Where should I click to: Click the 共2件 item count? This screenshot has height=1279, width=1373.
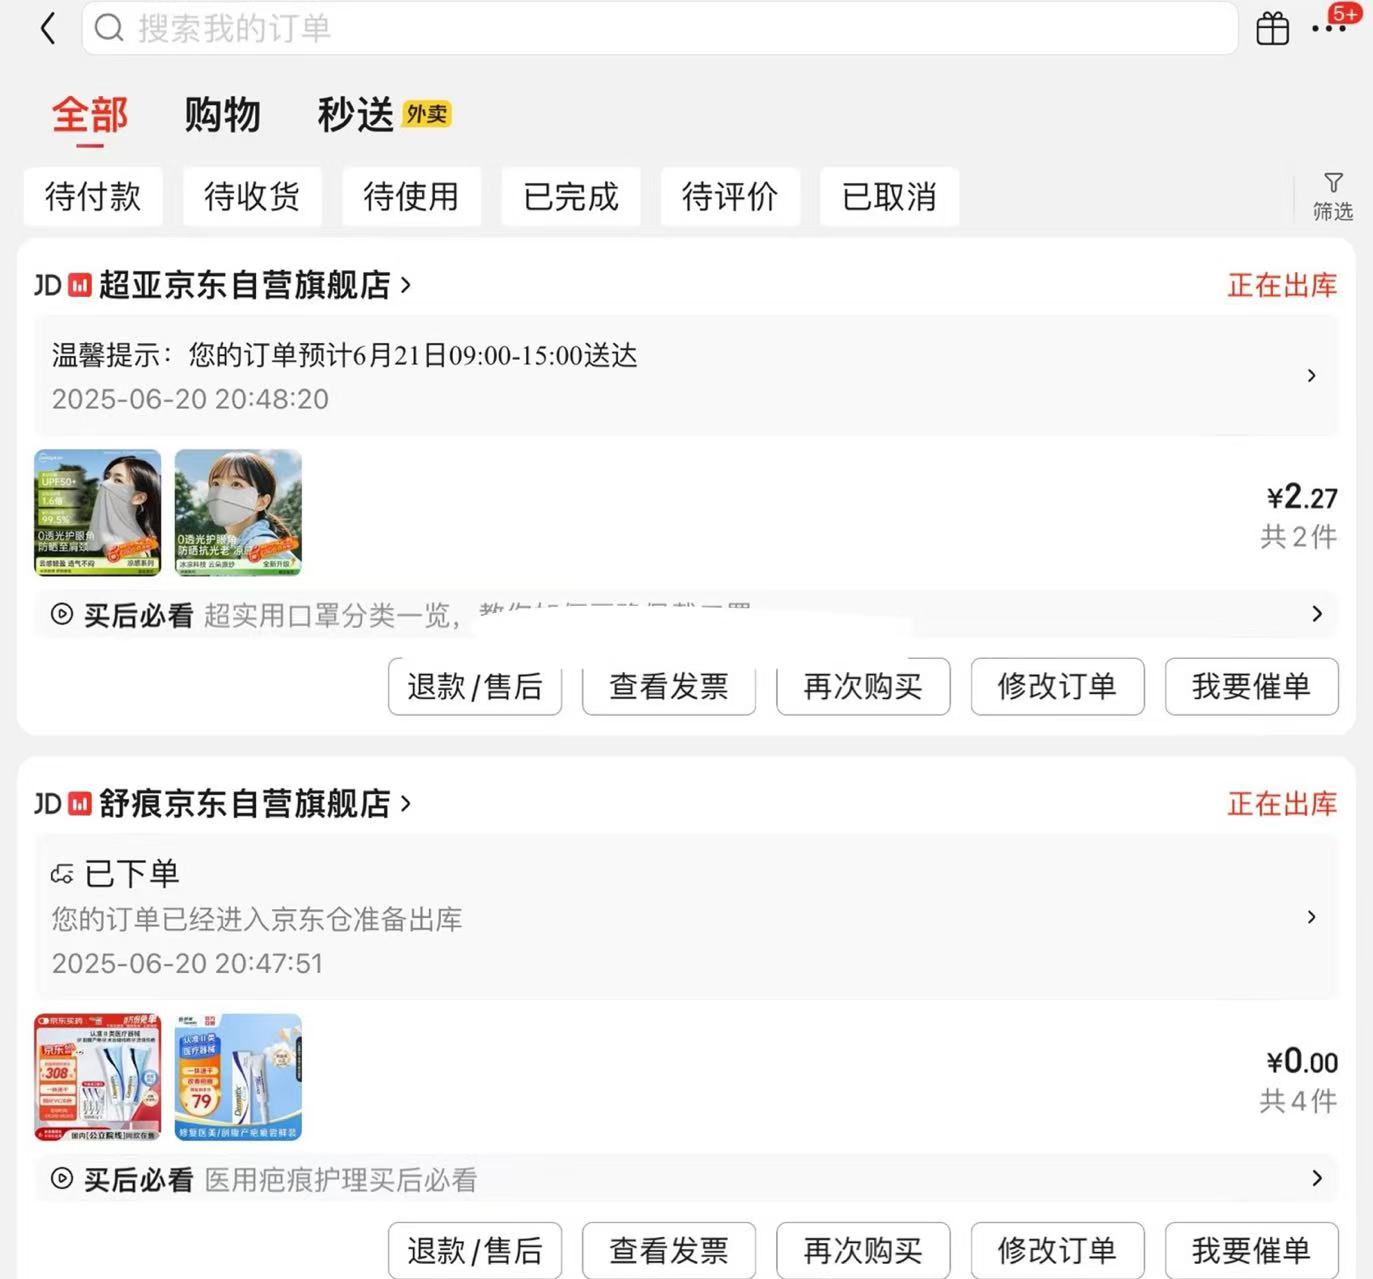1298,537
